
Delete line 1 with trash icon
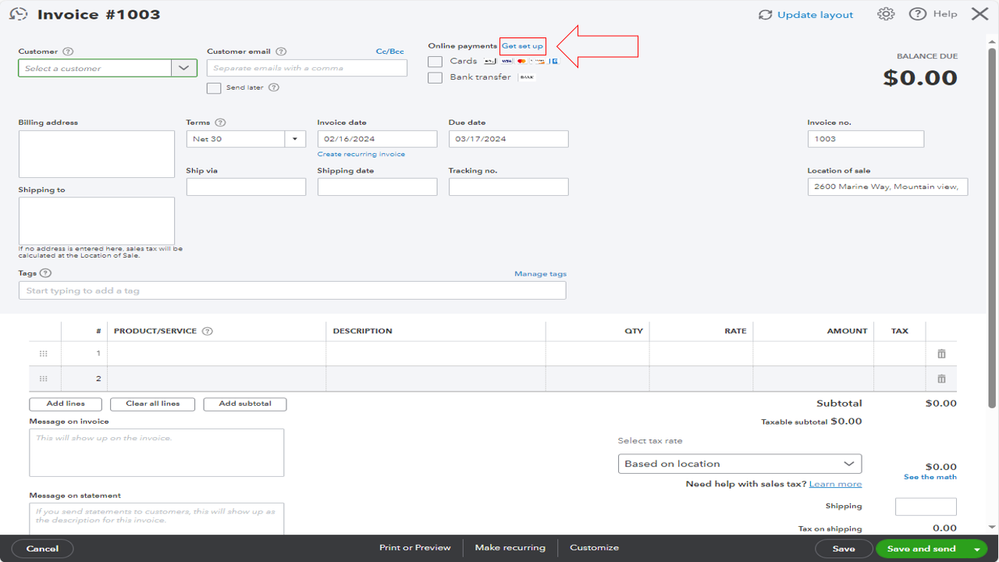942,354
